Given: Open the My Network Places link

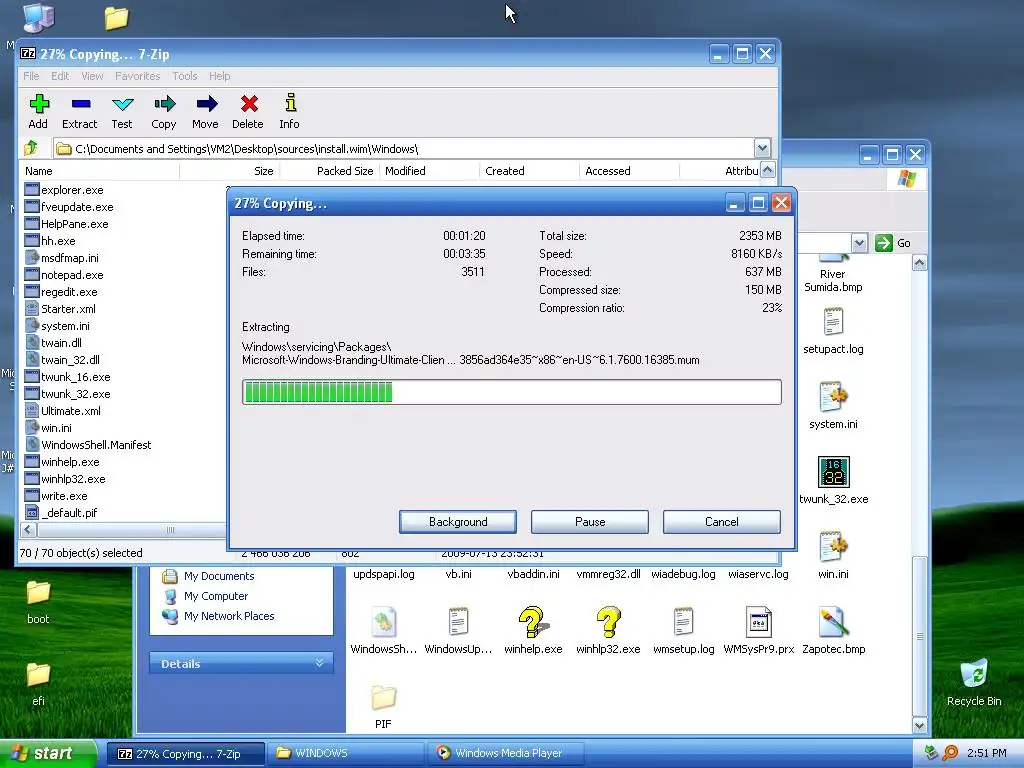Looking at the screenshot, I should point(229,616).
